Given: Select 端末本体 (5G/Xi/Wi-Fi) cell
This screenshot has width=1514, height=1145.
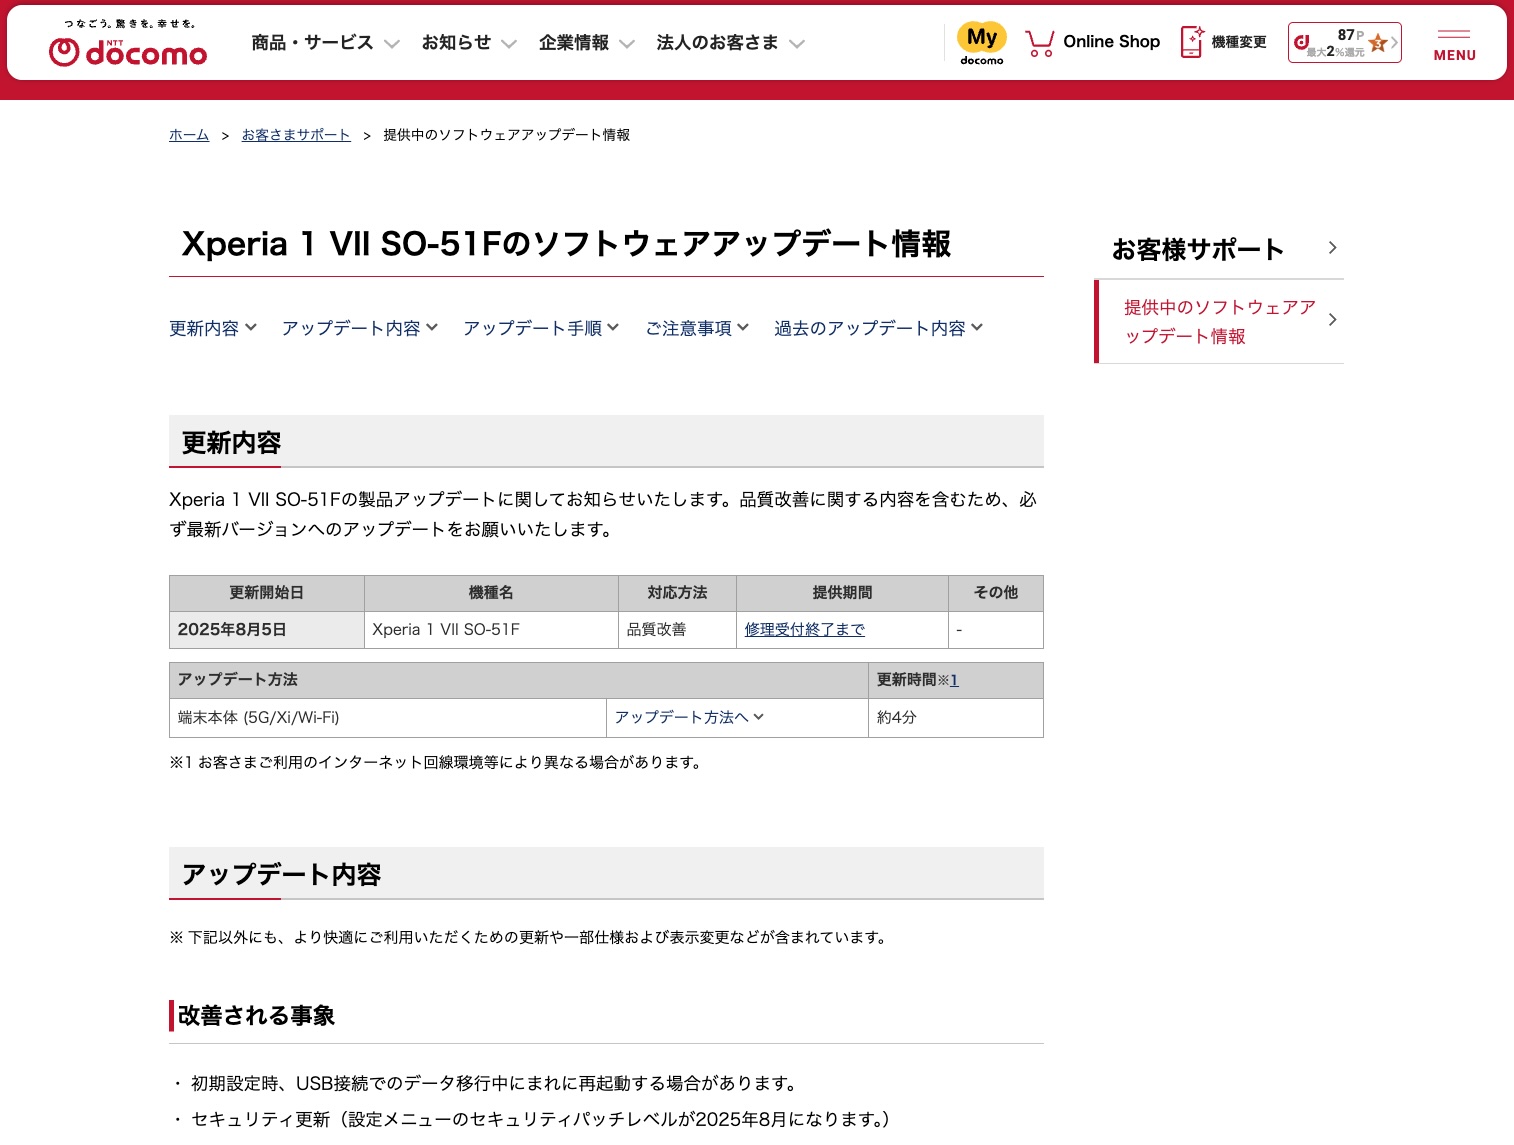Looking at the screenshot, I should pos(388,718).
